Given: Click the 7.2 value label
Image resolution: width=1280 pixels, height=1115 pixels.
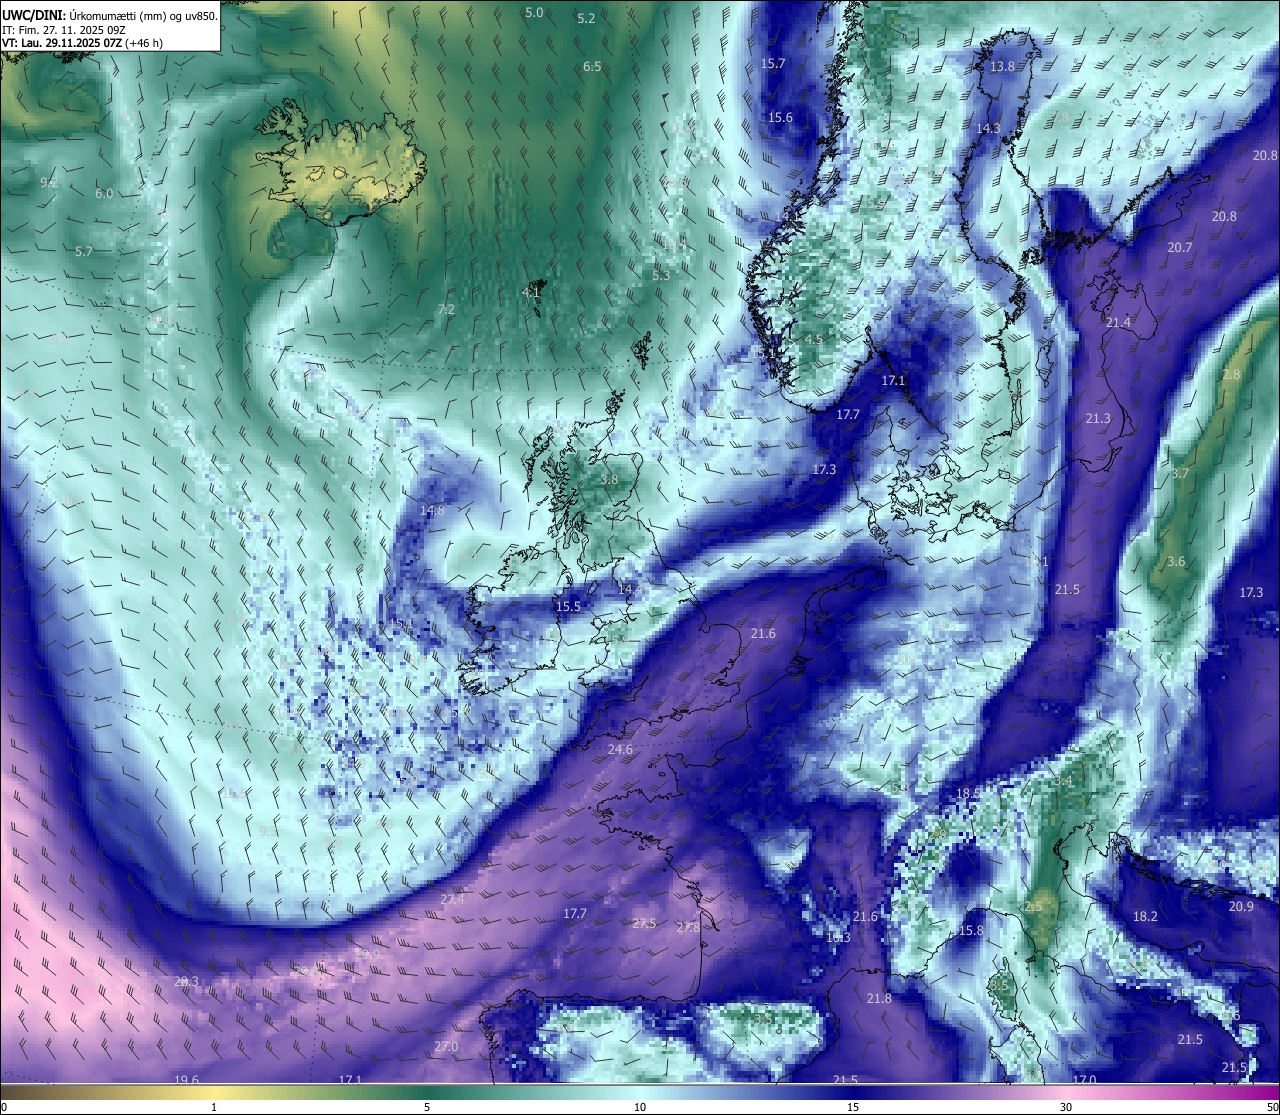Looking at the screenshot, I should tap(446, 309).
